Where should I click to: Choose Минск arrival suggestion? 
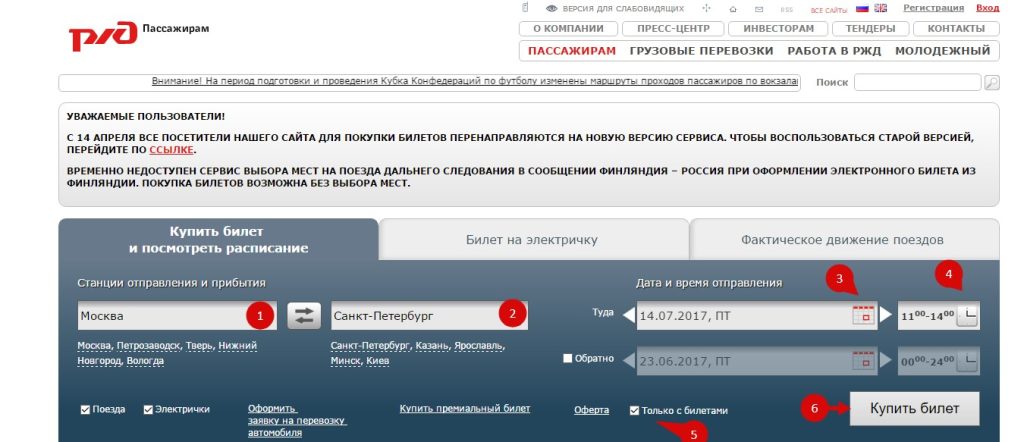pyautogui.click(x=345, y=360)
